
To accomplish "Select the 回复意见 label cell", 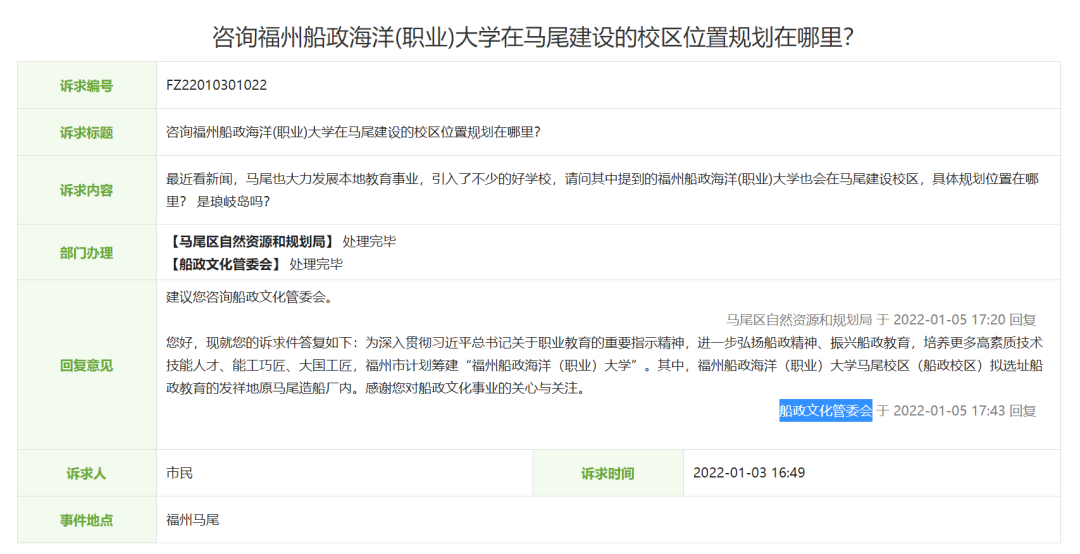I will [87, 365].
